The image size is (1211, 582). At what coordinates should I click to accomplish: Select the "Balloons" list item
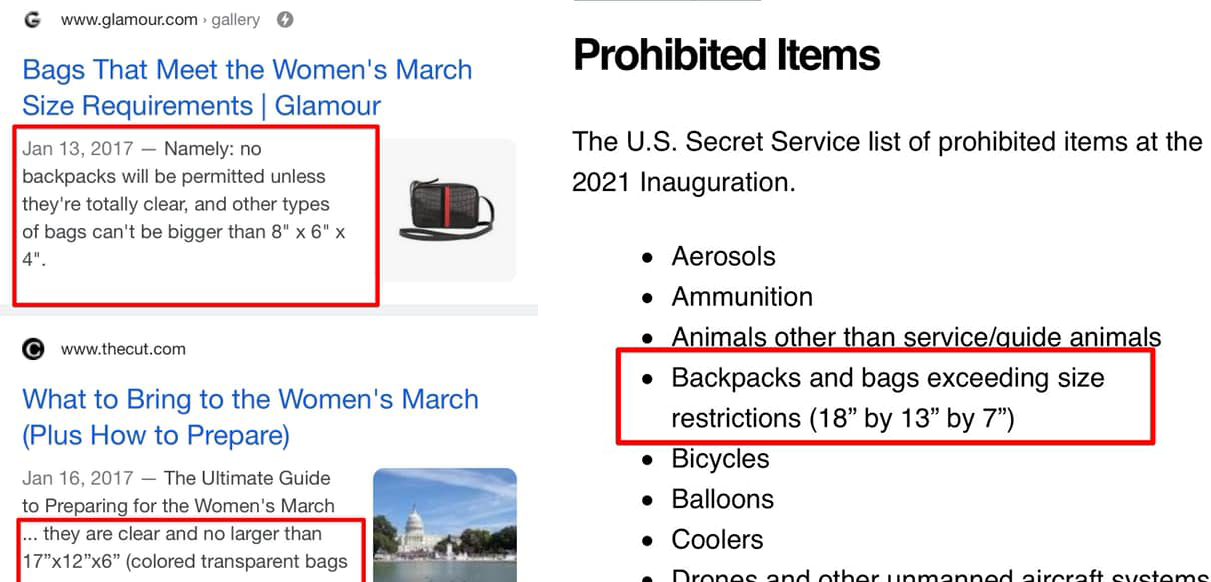pyautogui.click(x=722, y=499)
